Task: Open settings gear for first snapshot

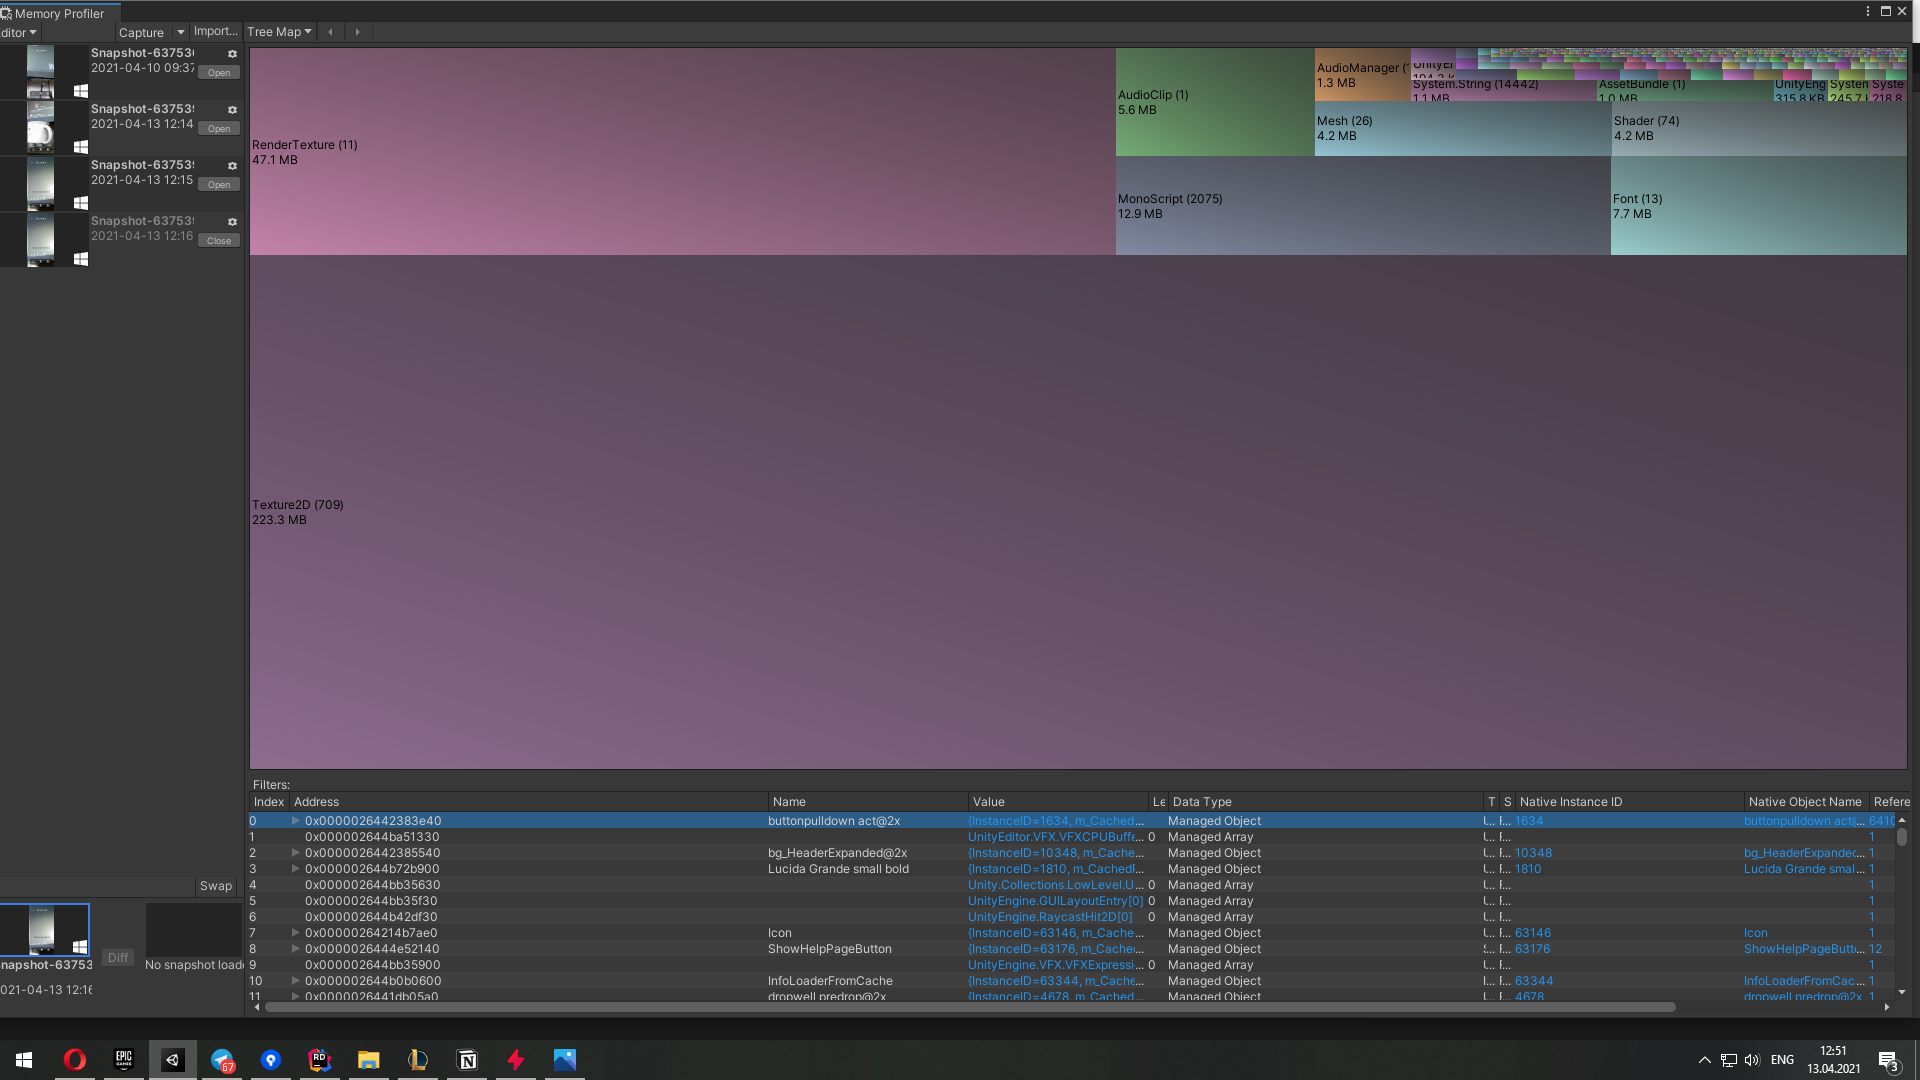Action: click(232, 54)
